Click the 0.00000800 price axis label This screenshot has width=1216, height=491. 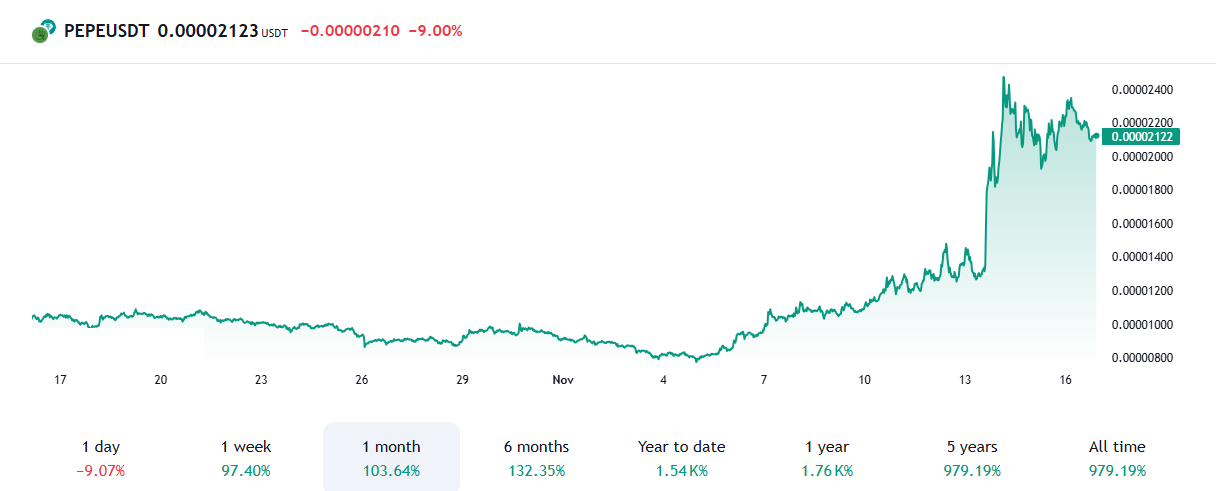[1142, 358]
